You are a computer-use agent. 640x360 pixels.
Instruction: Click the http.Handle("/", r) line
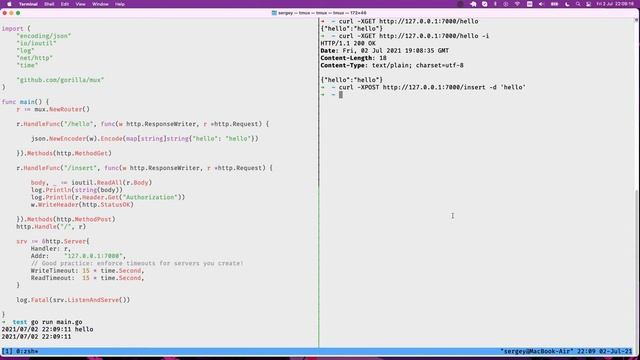pyautogui.click(x=51, y=227)
